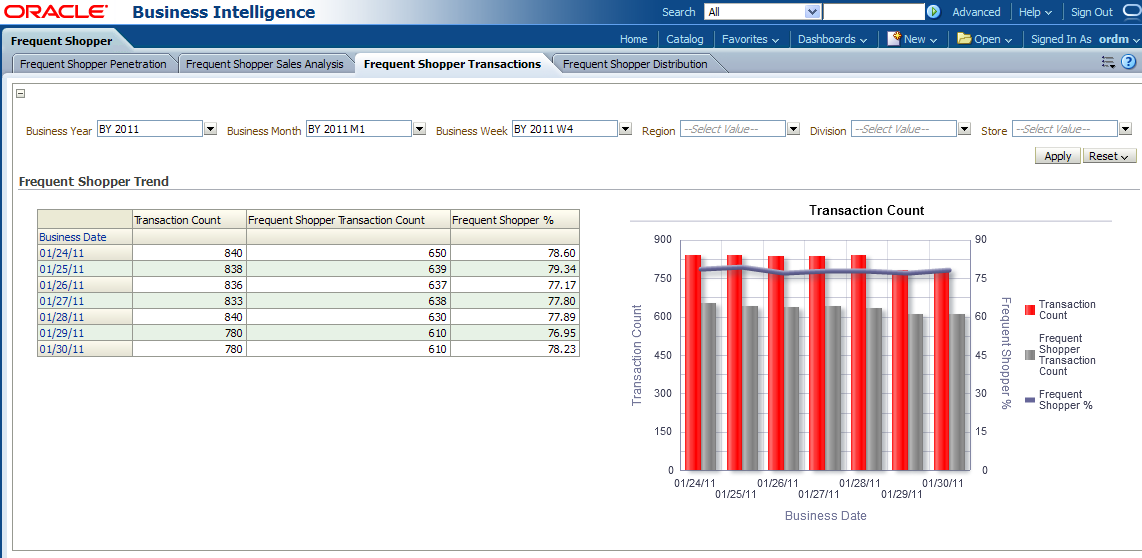Switch to Frequent Shopper Penetration tab
This screenshot has width=1142, height=558.
(93, 64)
